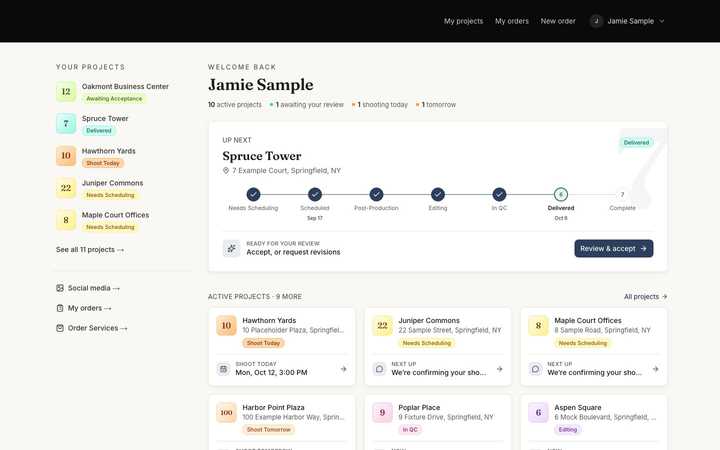The height and width of the screenshot is (450, 720).
Task: Click the 1 tomorrow summary
Action: (436, 105)
